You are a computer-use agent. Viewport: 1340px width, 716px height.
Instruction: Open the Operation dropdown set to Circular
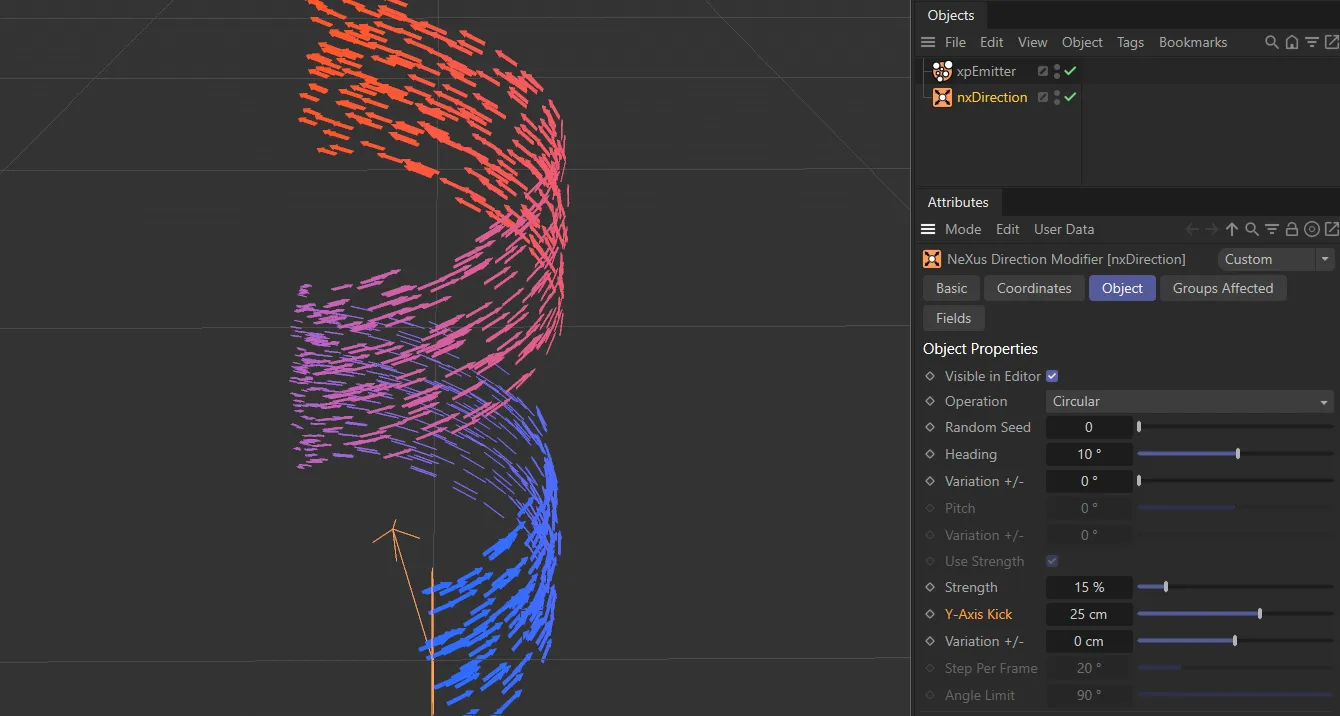[x=1188, y=401]
